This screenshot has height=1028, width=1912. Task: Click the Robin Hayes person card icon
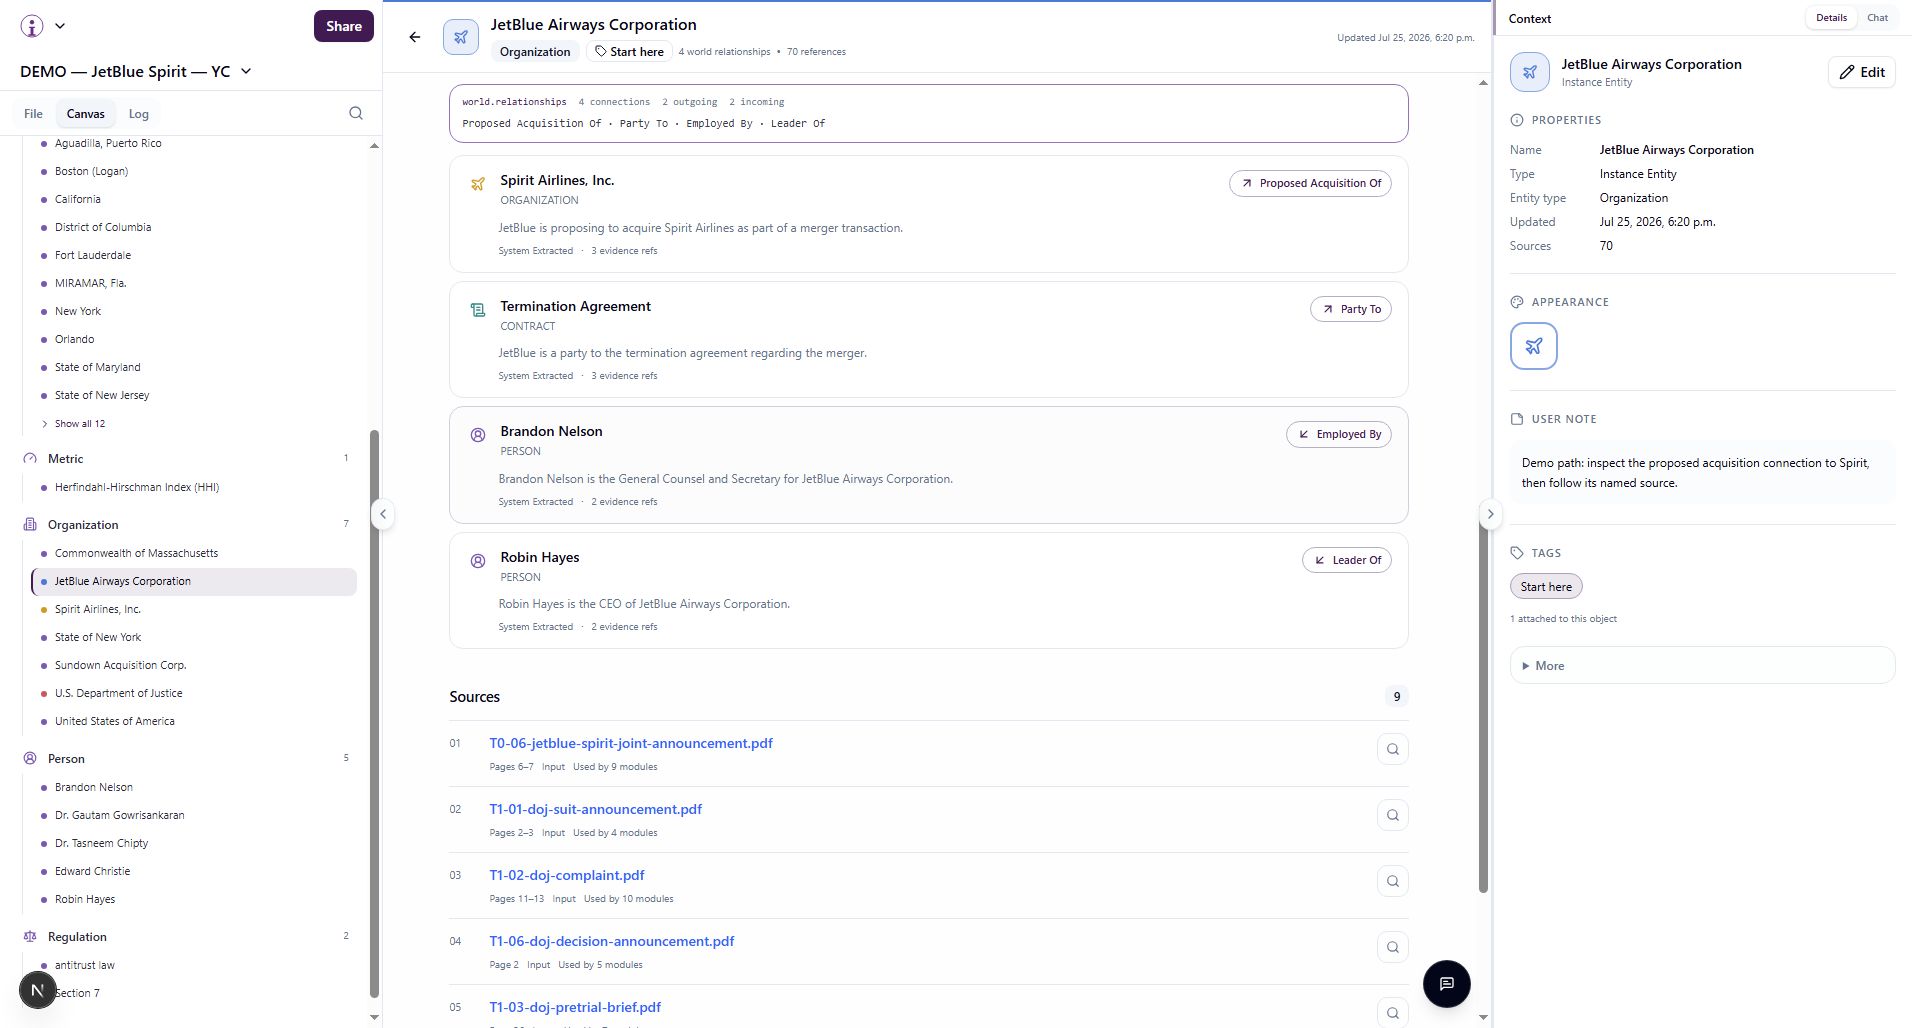[x=478, y=561]
